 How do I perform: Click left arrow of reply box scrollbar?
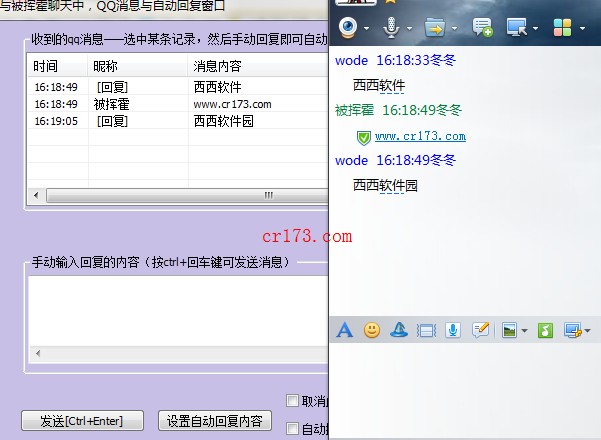(x=38, y=353)
